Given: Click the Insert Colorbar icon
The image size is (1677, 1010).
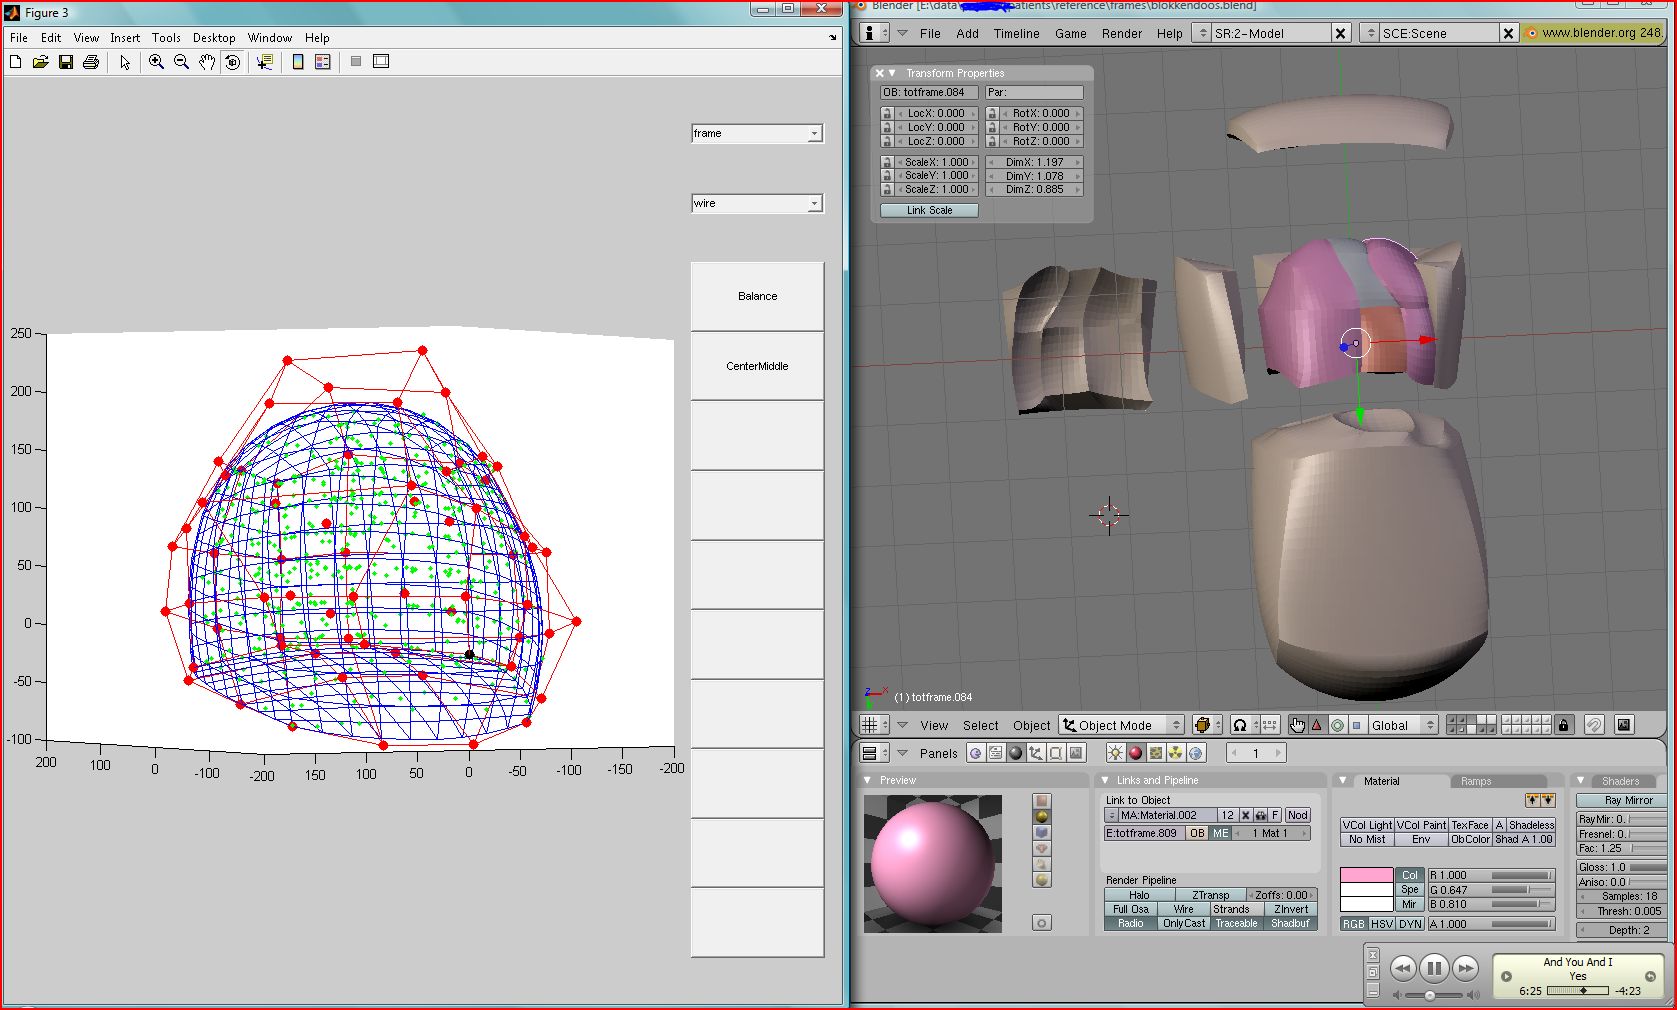Looking at the screenshot, I should tap(298, 62).
